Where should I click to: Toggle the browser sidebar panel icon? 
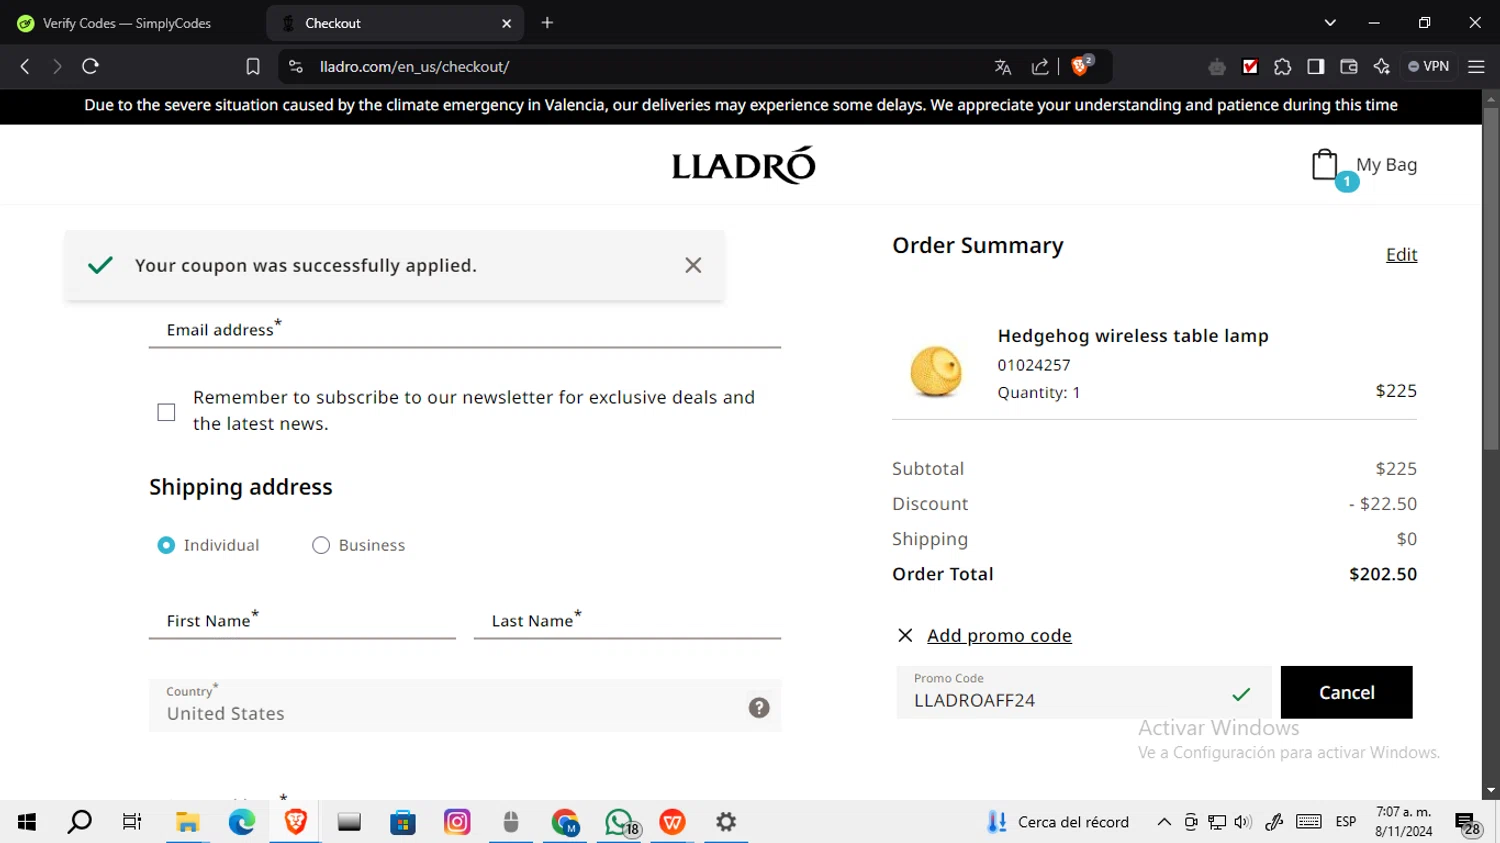[x=1316, y=67]
